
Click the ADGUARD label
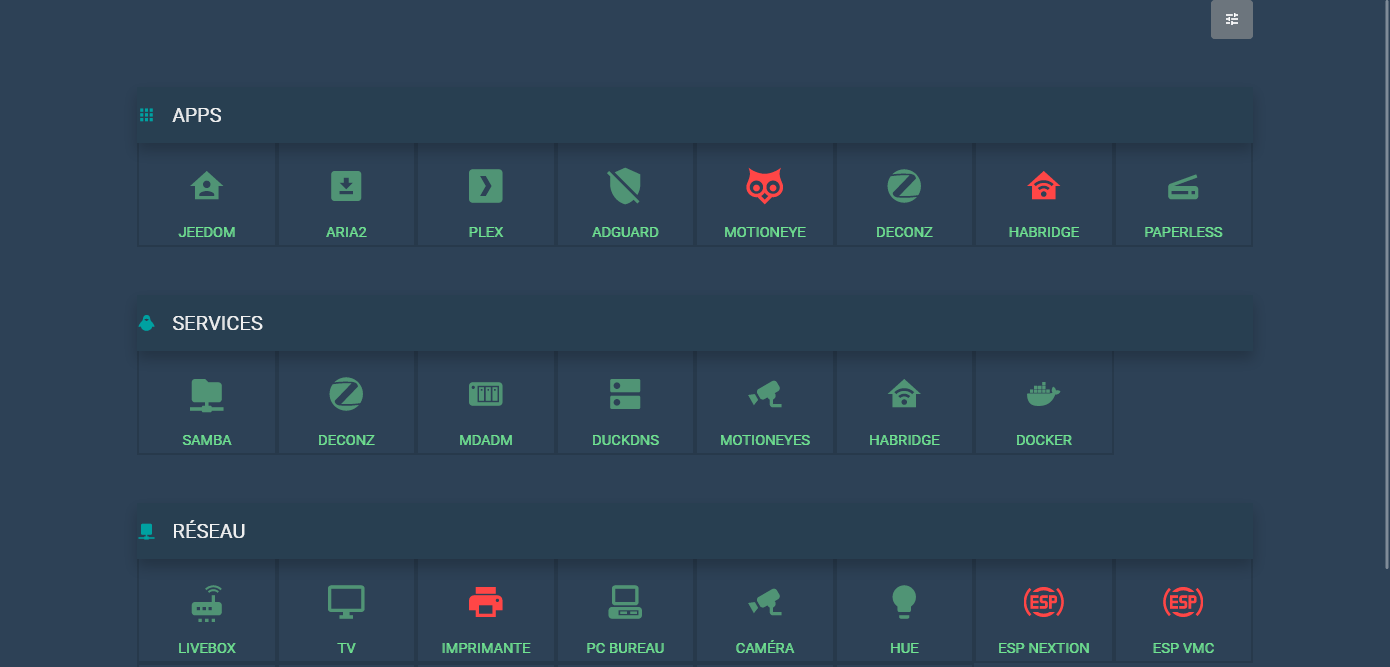coord(625,232)
